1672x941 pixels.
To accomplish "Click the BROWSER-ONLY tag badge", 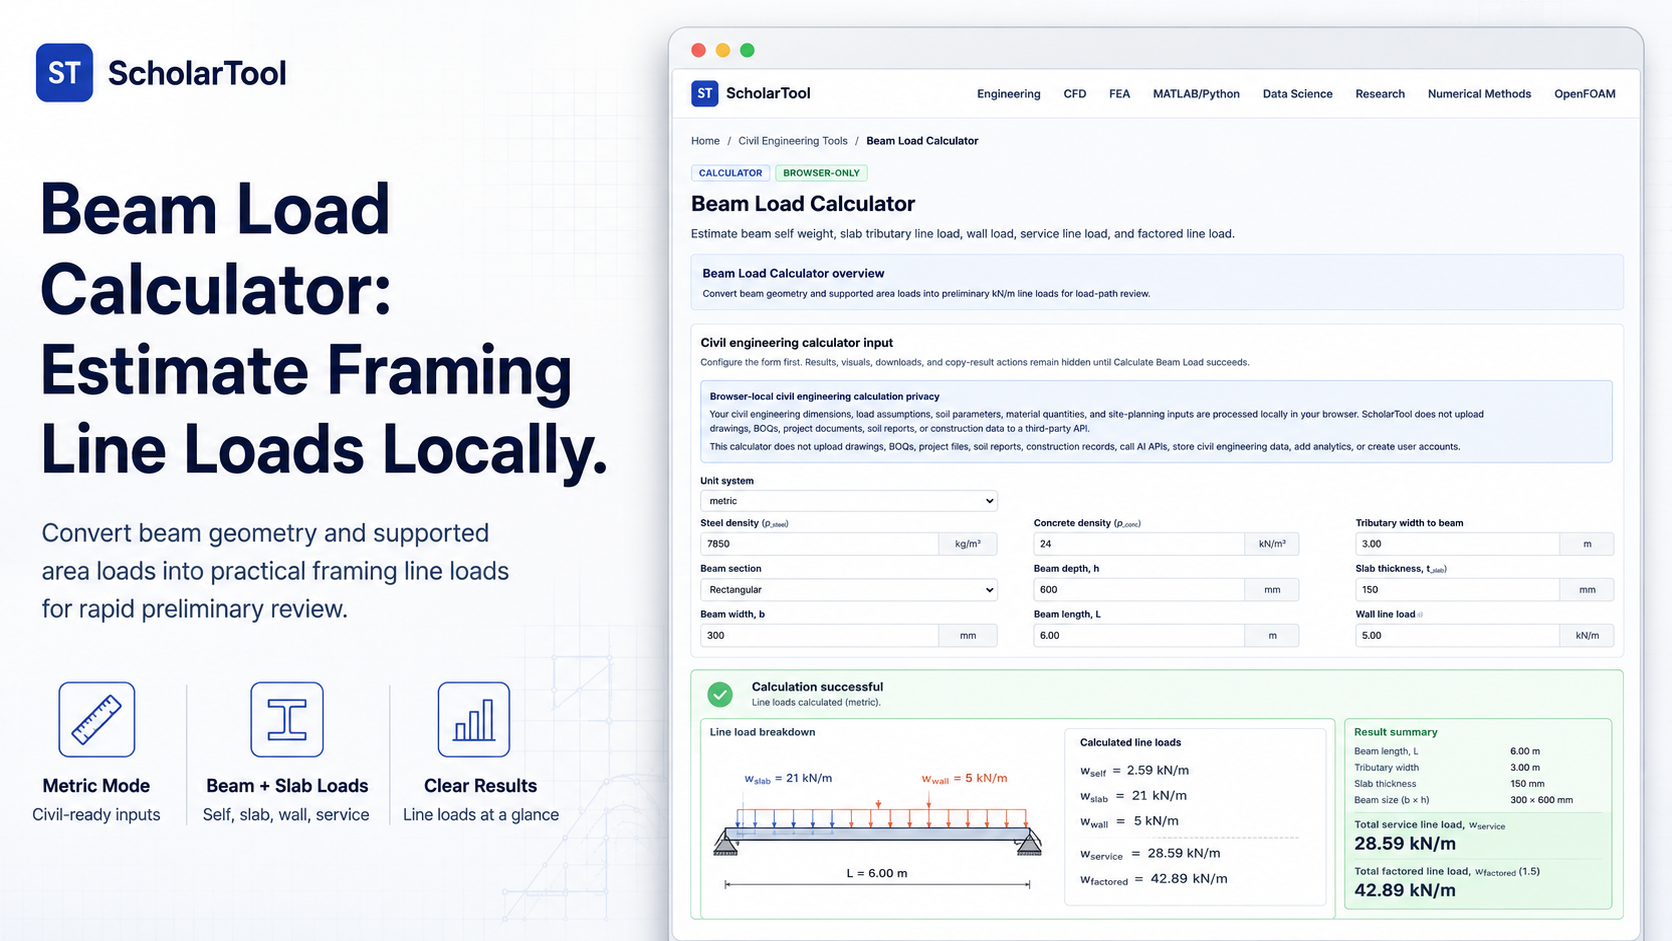I will pos(821,173).
